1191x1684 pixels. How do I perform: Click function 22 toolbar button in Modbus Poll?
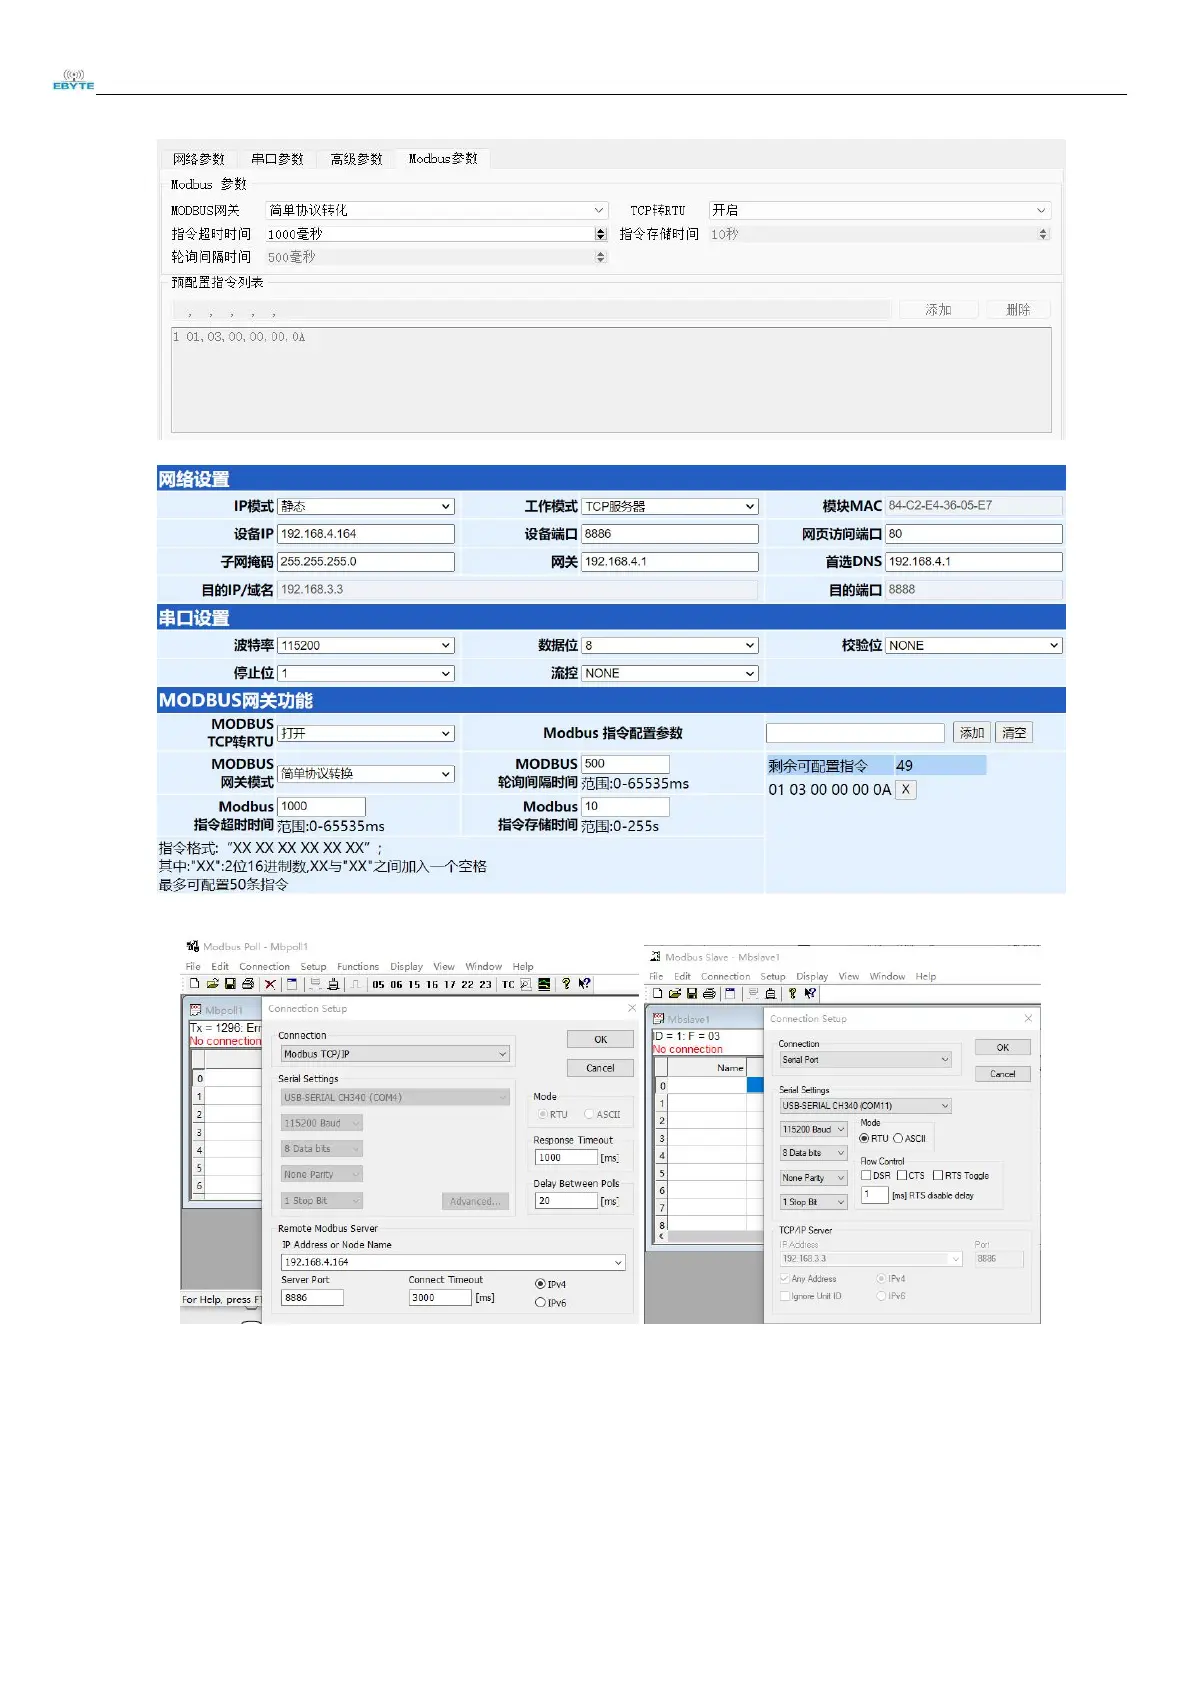pyautogui.click(x=467, y=985)
